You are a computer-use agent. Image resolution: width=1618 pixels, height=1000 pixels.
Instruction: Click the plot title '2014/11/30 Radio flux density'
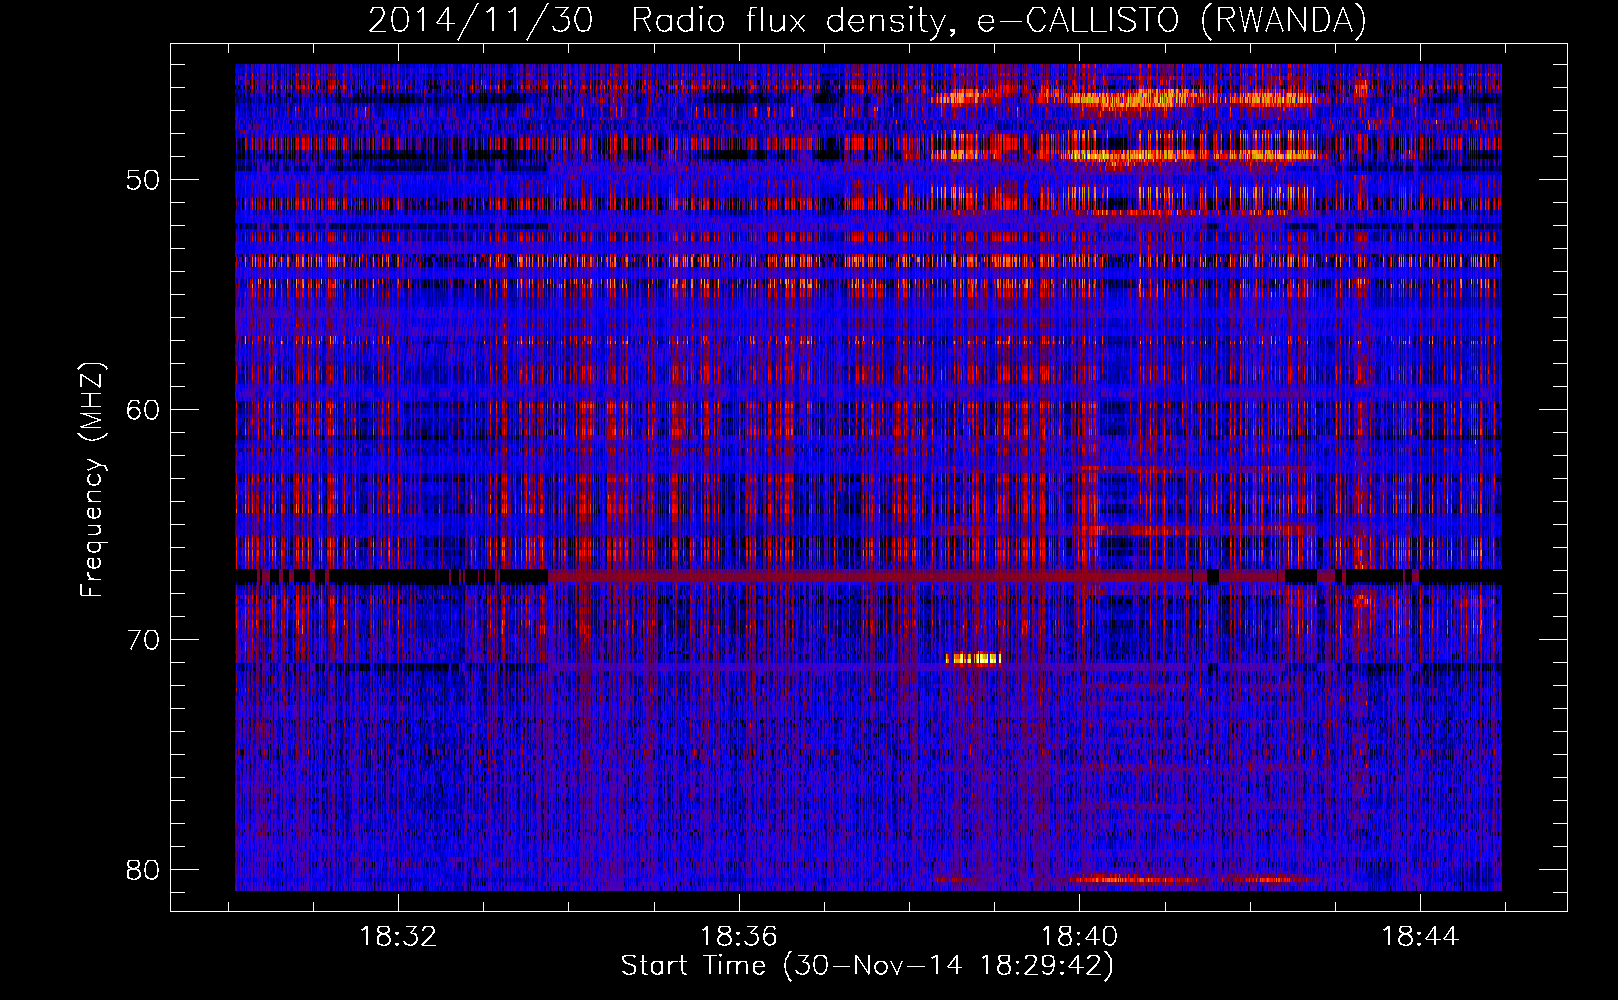867,20
